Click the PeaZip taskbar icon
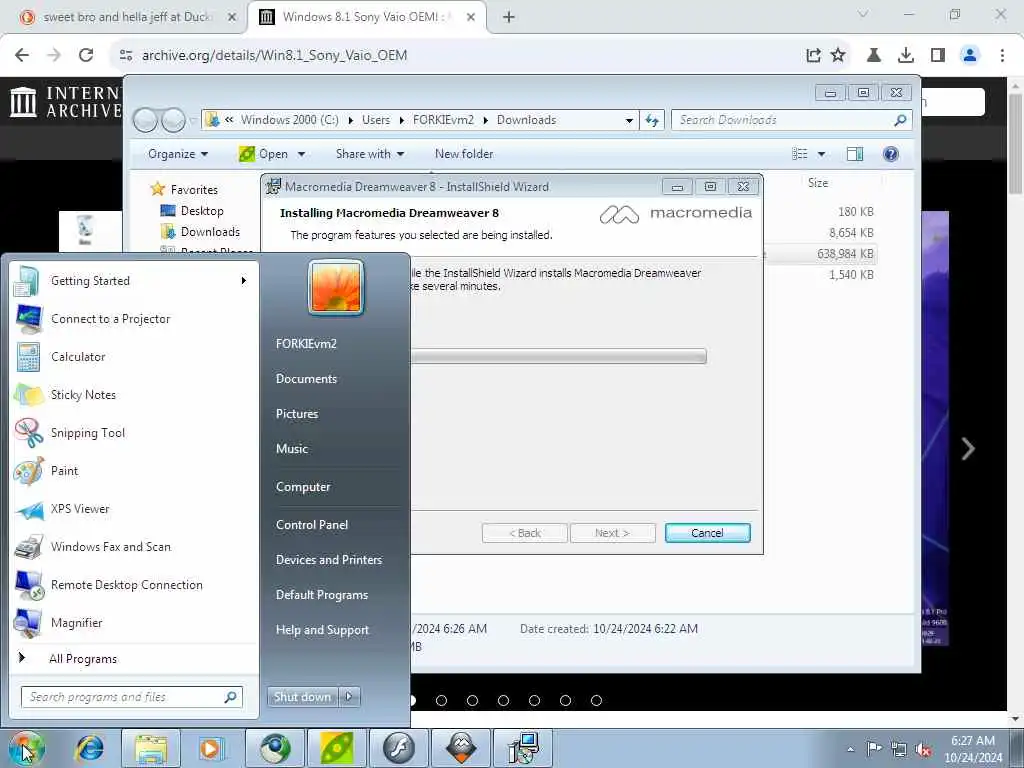1024x768 pixels. point(338,748)
